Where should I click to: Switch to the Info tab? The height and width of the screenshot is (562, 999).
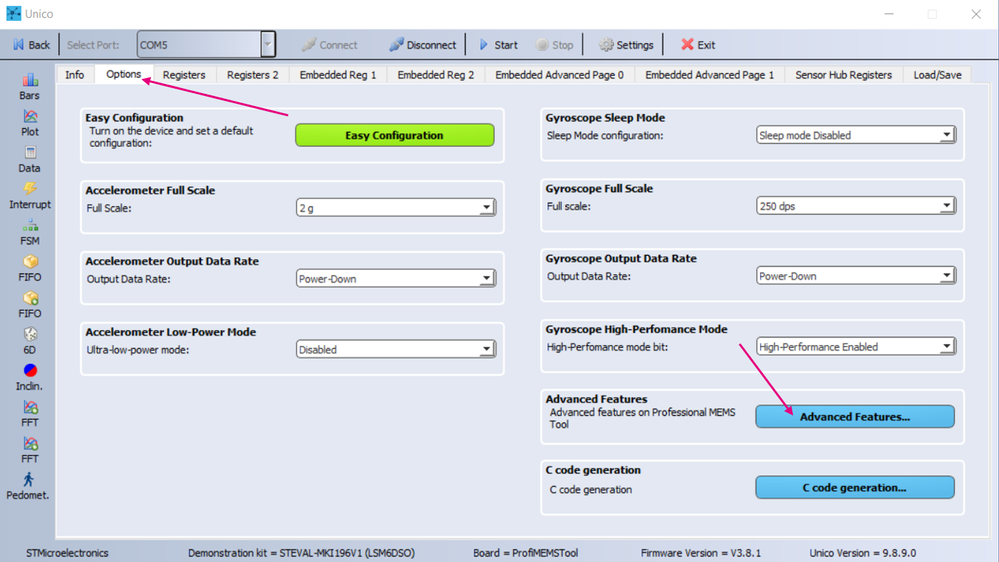tap(75, 75)
